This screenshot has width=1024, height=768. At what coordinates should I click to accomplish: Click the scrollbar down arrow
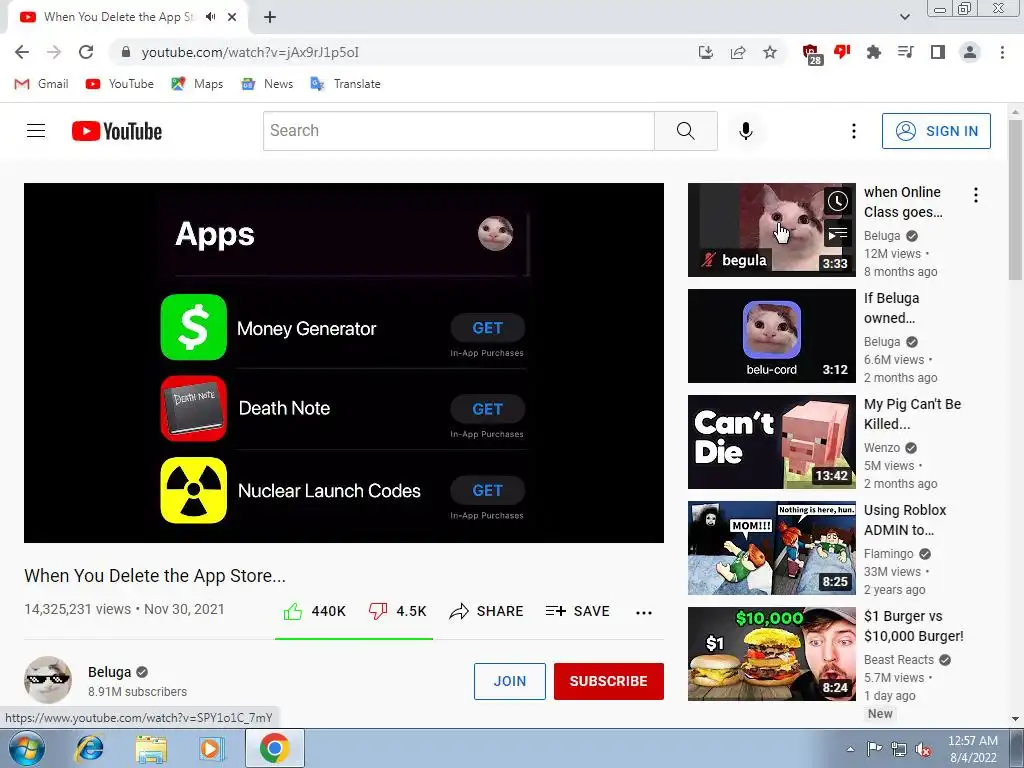point(1015,719)
